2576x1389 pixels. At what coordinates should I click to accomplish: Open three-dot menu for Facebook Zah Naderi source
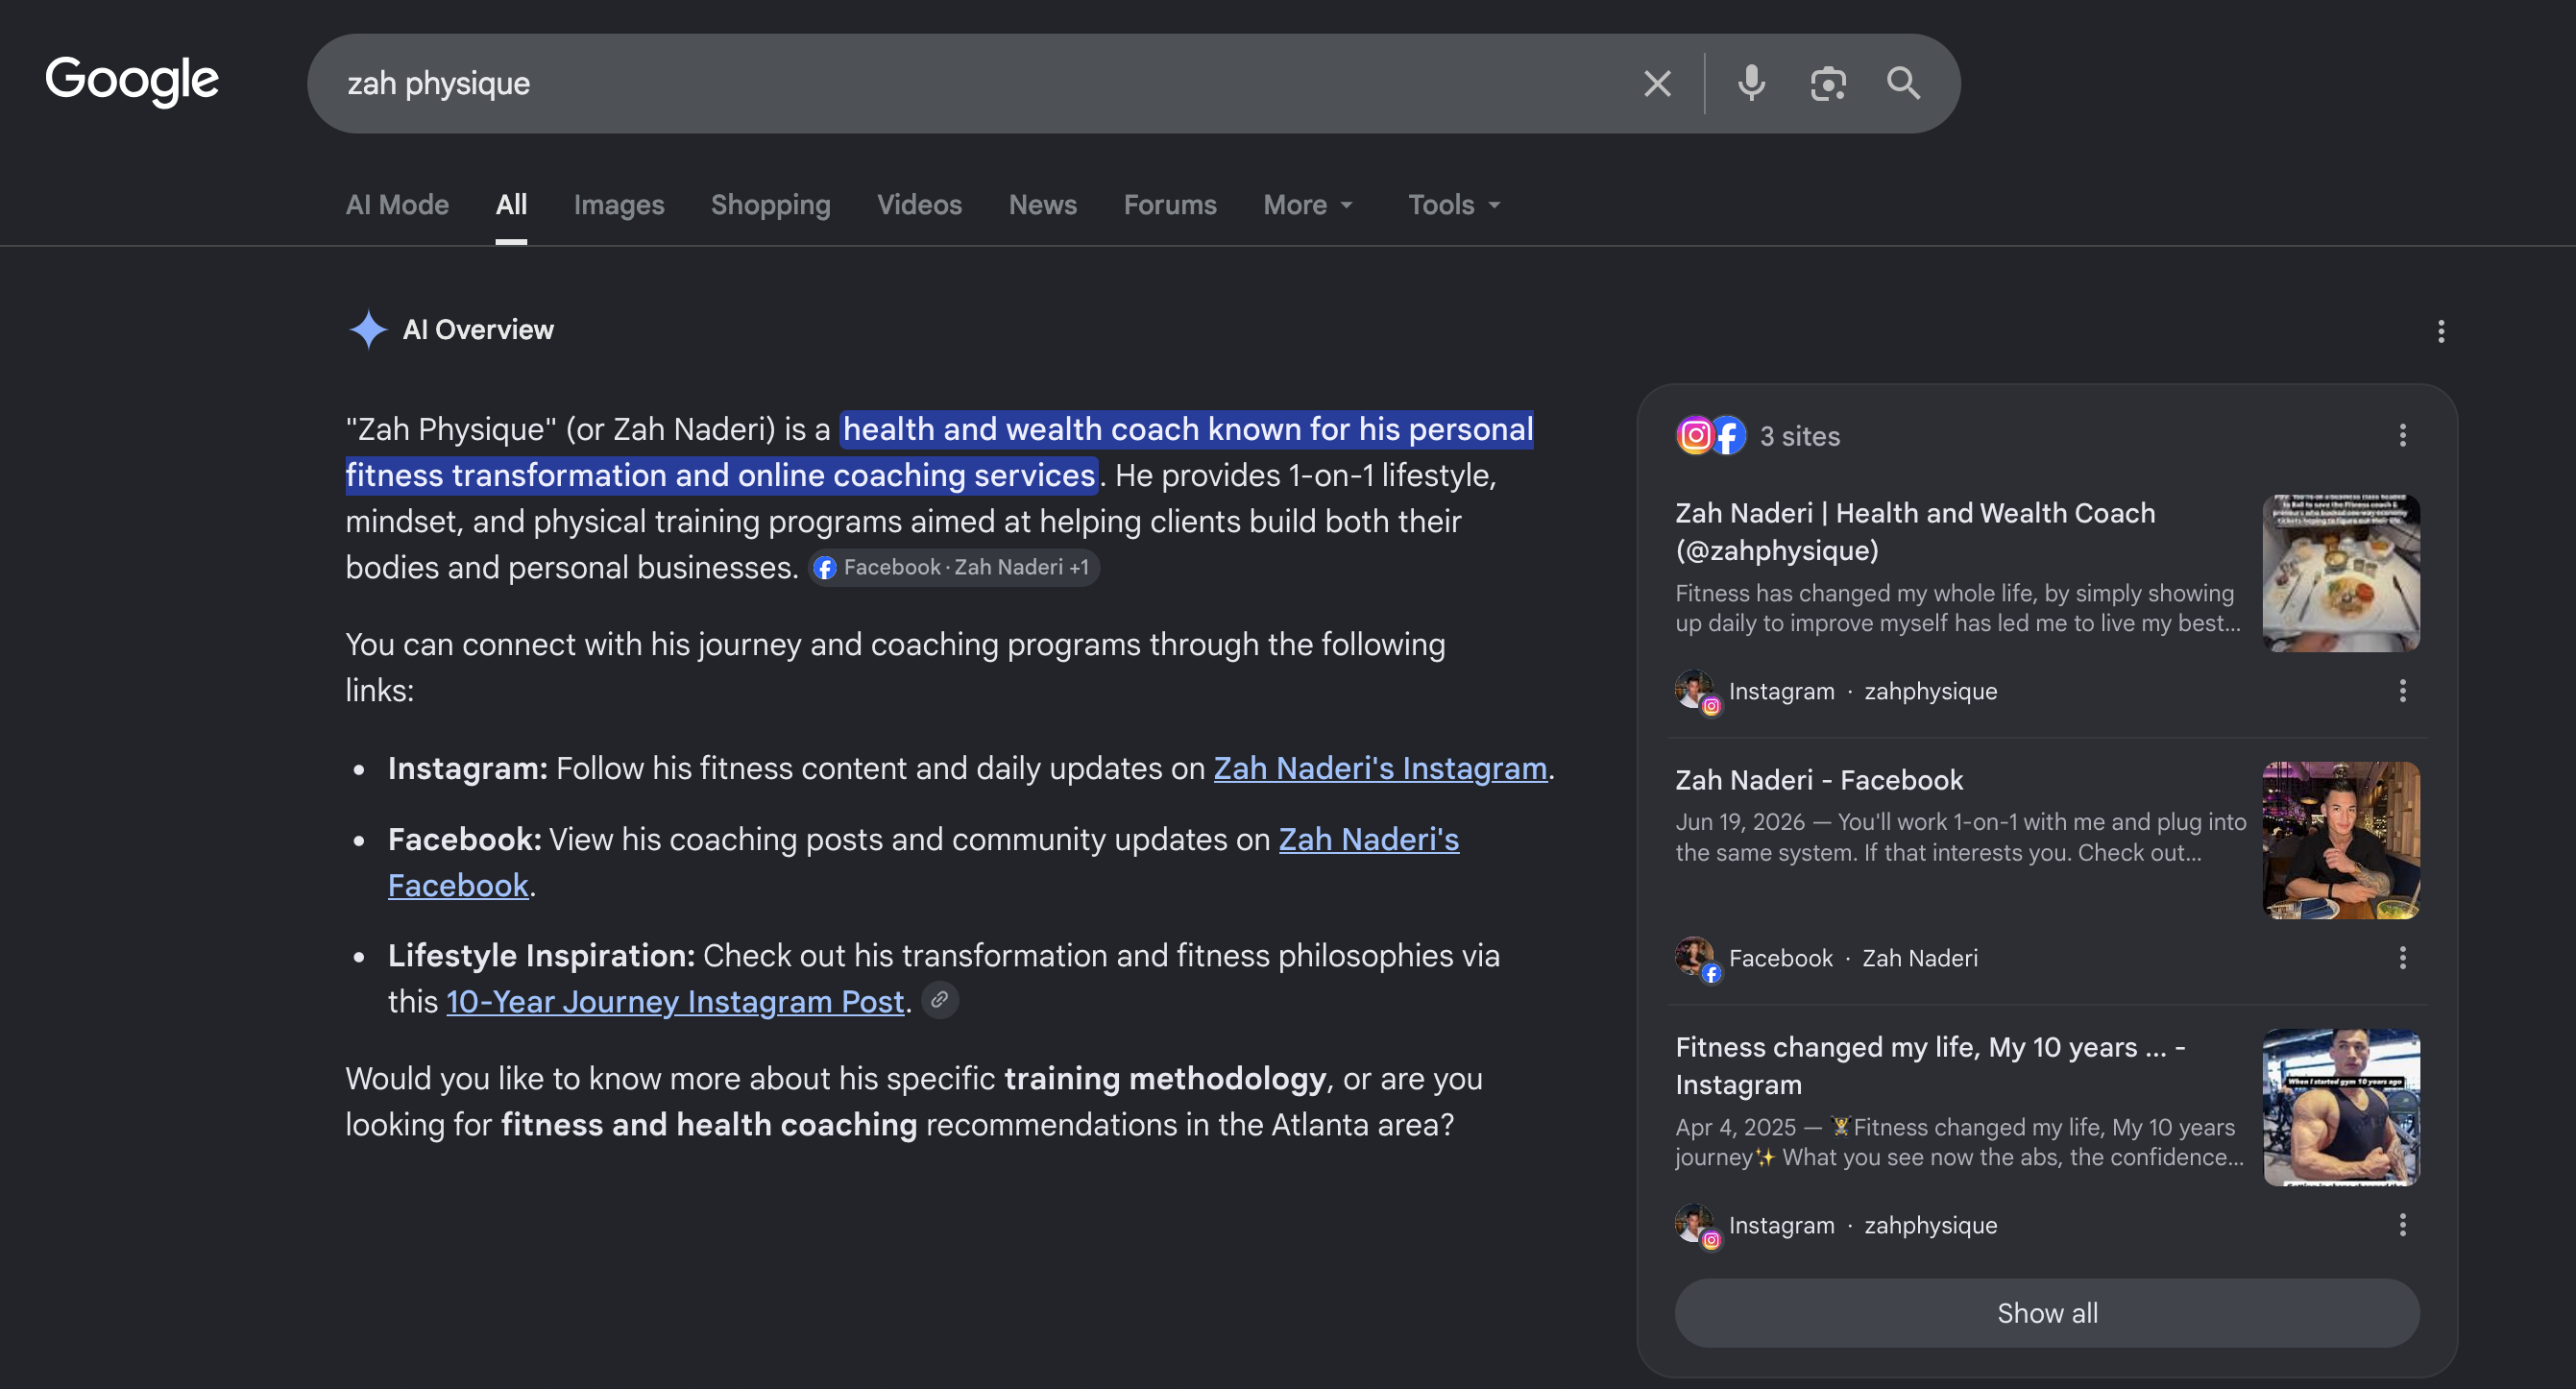pyautogui.click(x=2402, y=958)
